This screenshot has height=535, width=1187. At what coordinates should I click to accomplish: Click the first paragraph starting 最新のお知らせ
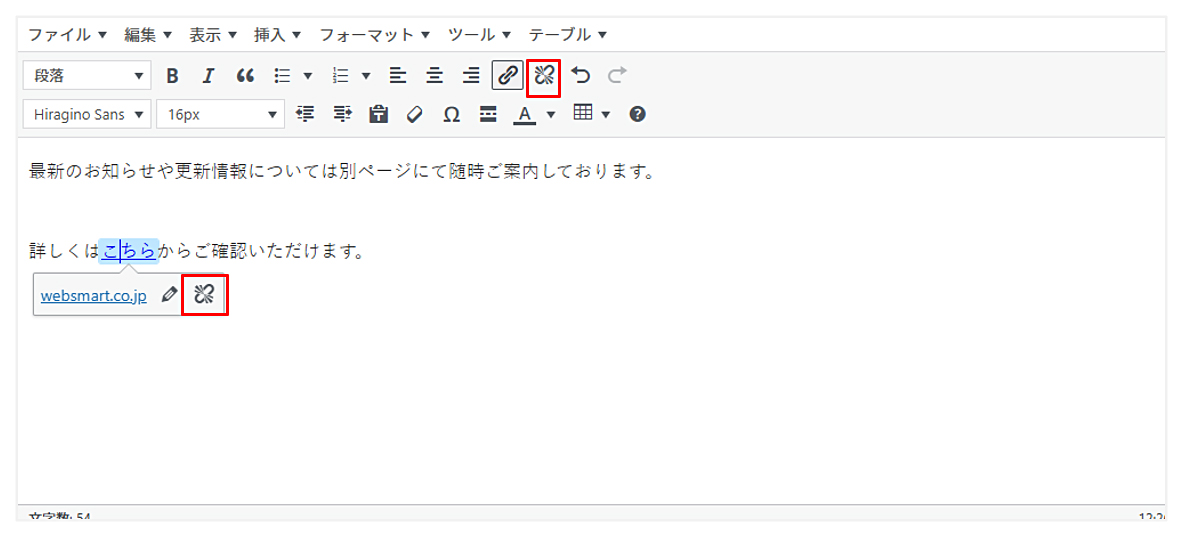point(341,172)
